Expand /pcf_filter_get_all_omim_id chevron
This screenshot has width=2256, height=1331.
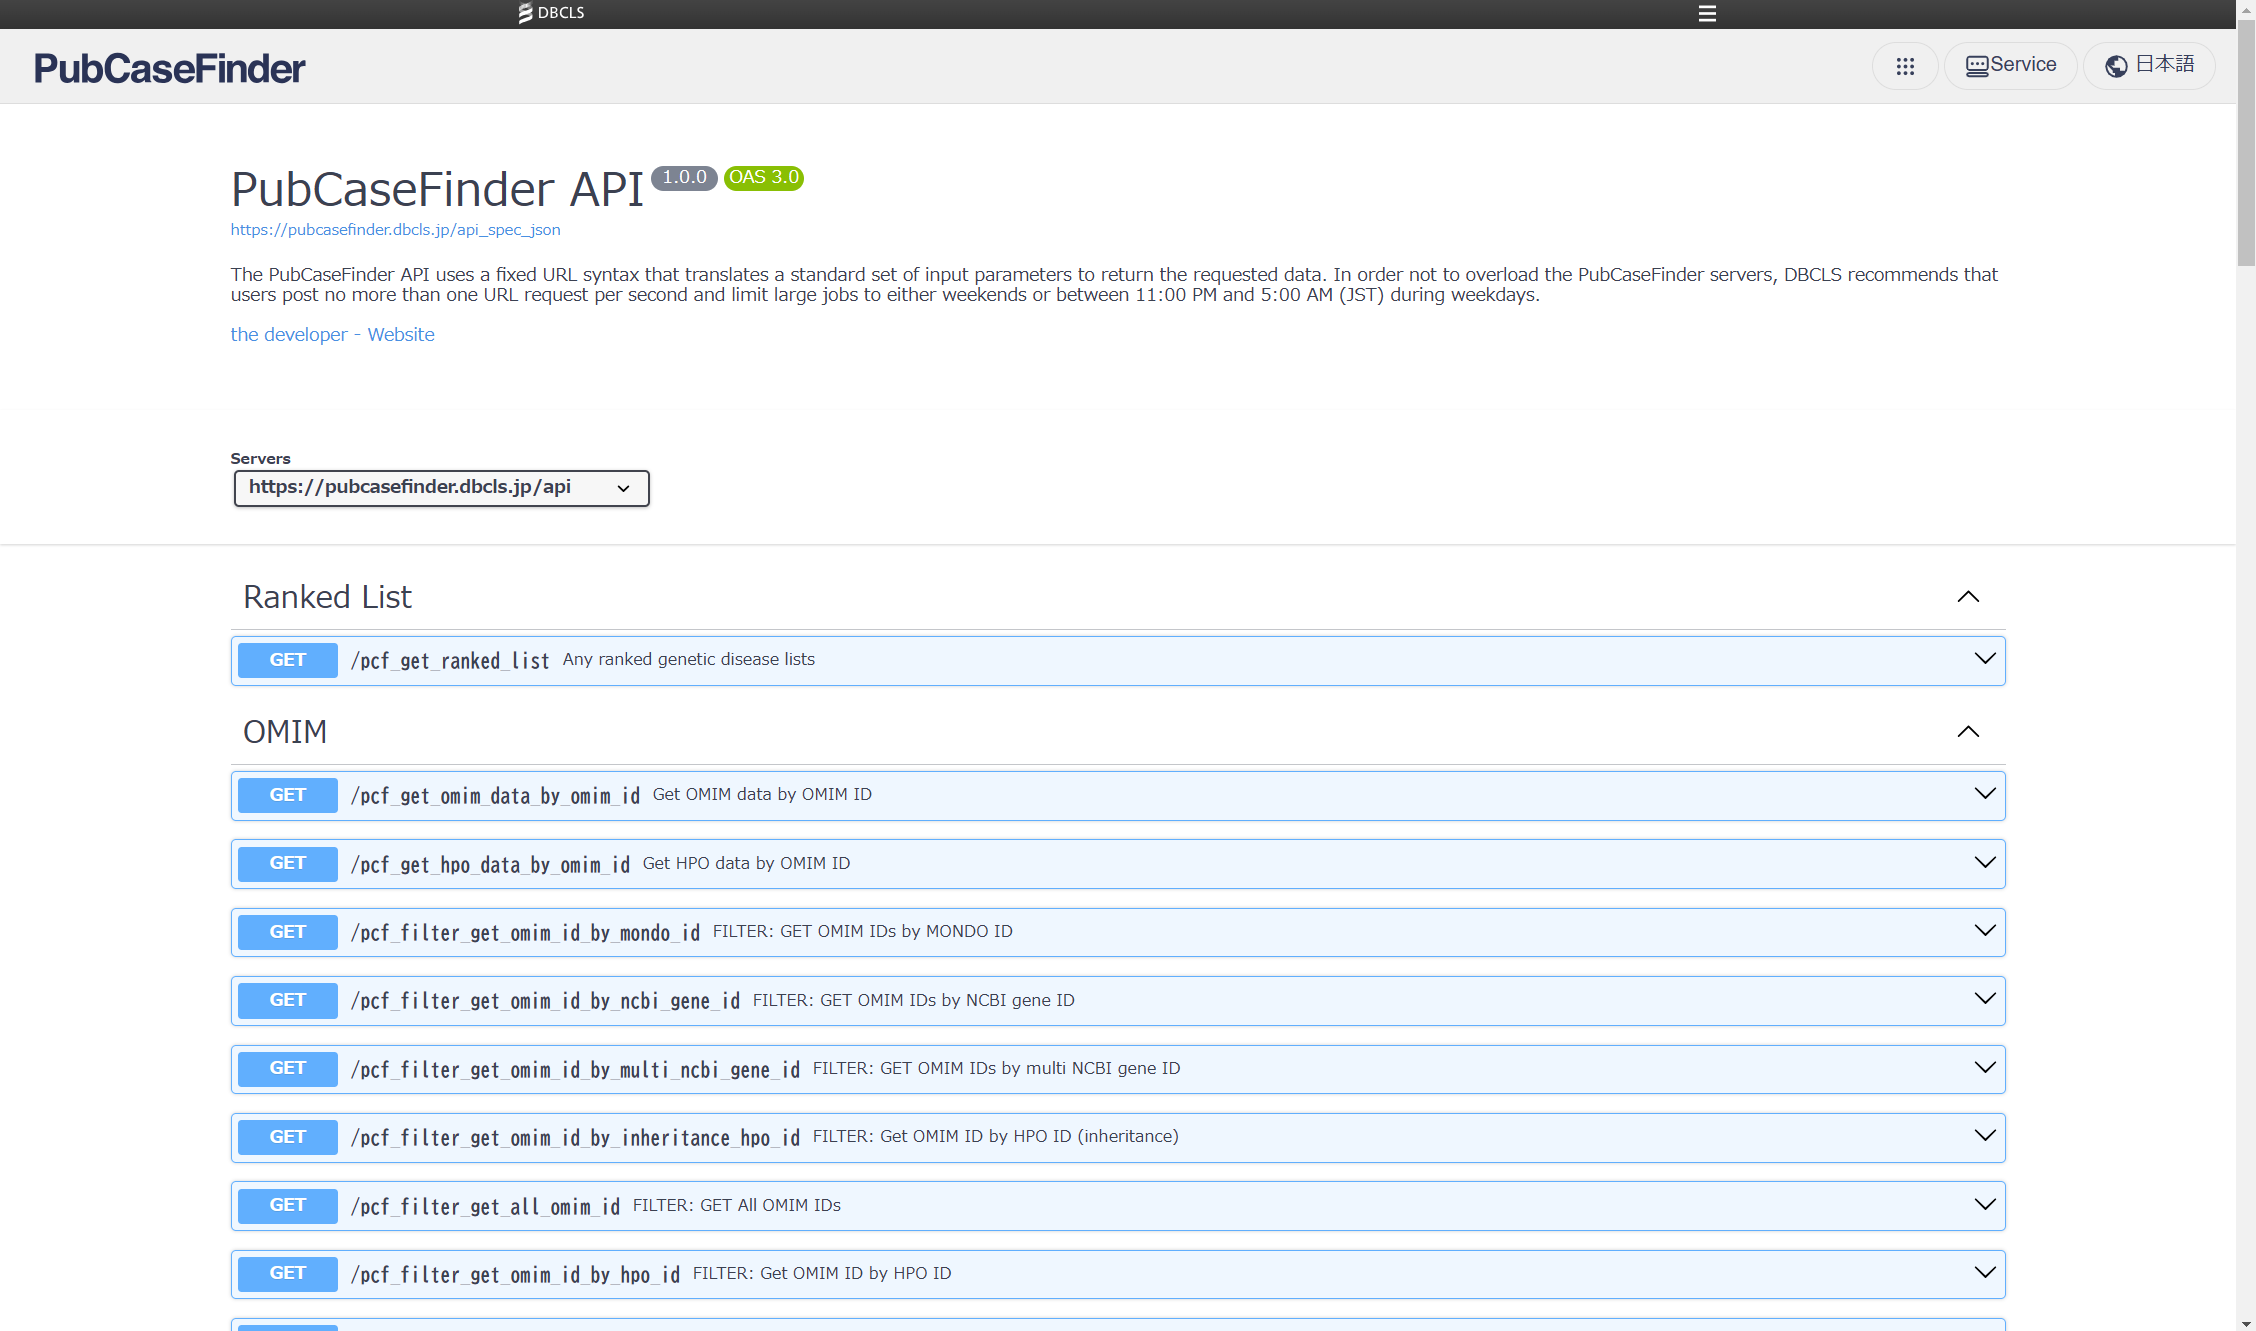[x=1985, y=1205]
